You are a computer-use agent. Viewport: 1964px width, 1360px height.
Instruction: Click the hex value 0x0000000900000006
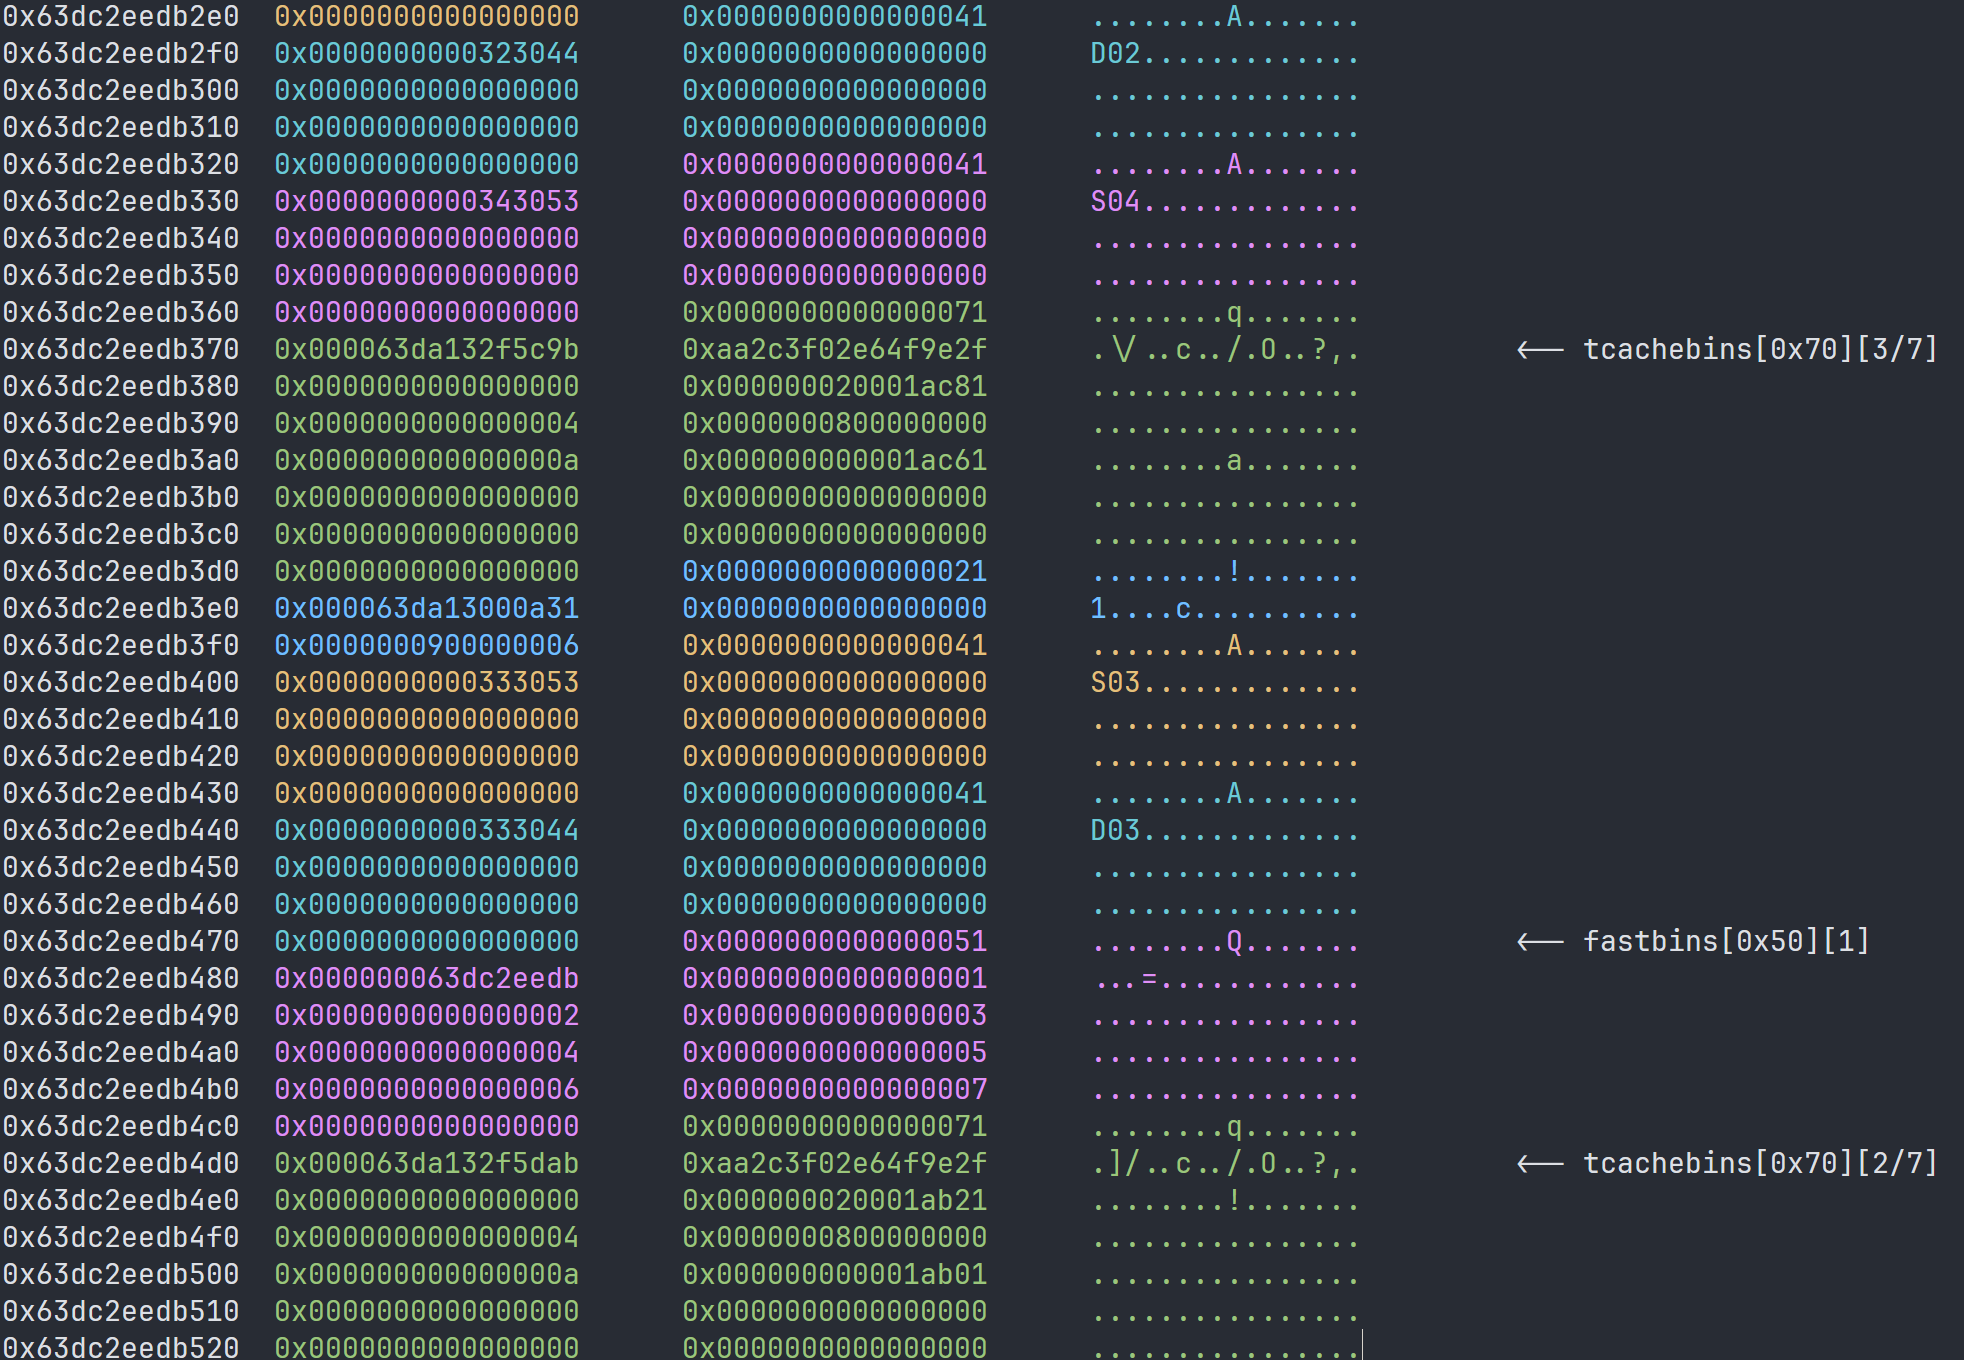point(427,645)
